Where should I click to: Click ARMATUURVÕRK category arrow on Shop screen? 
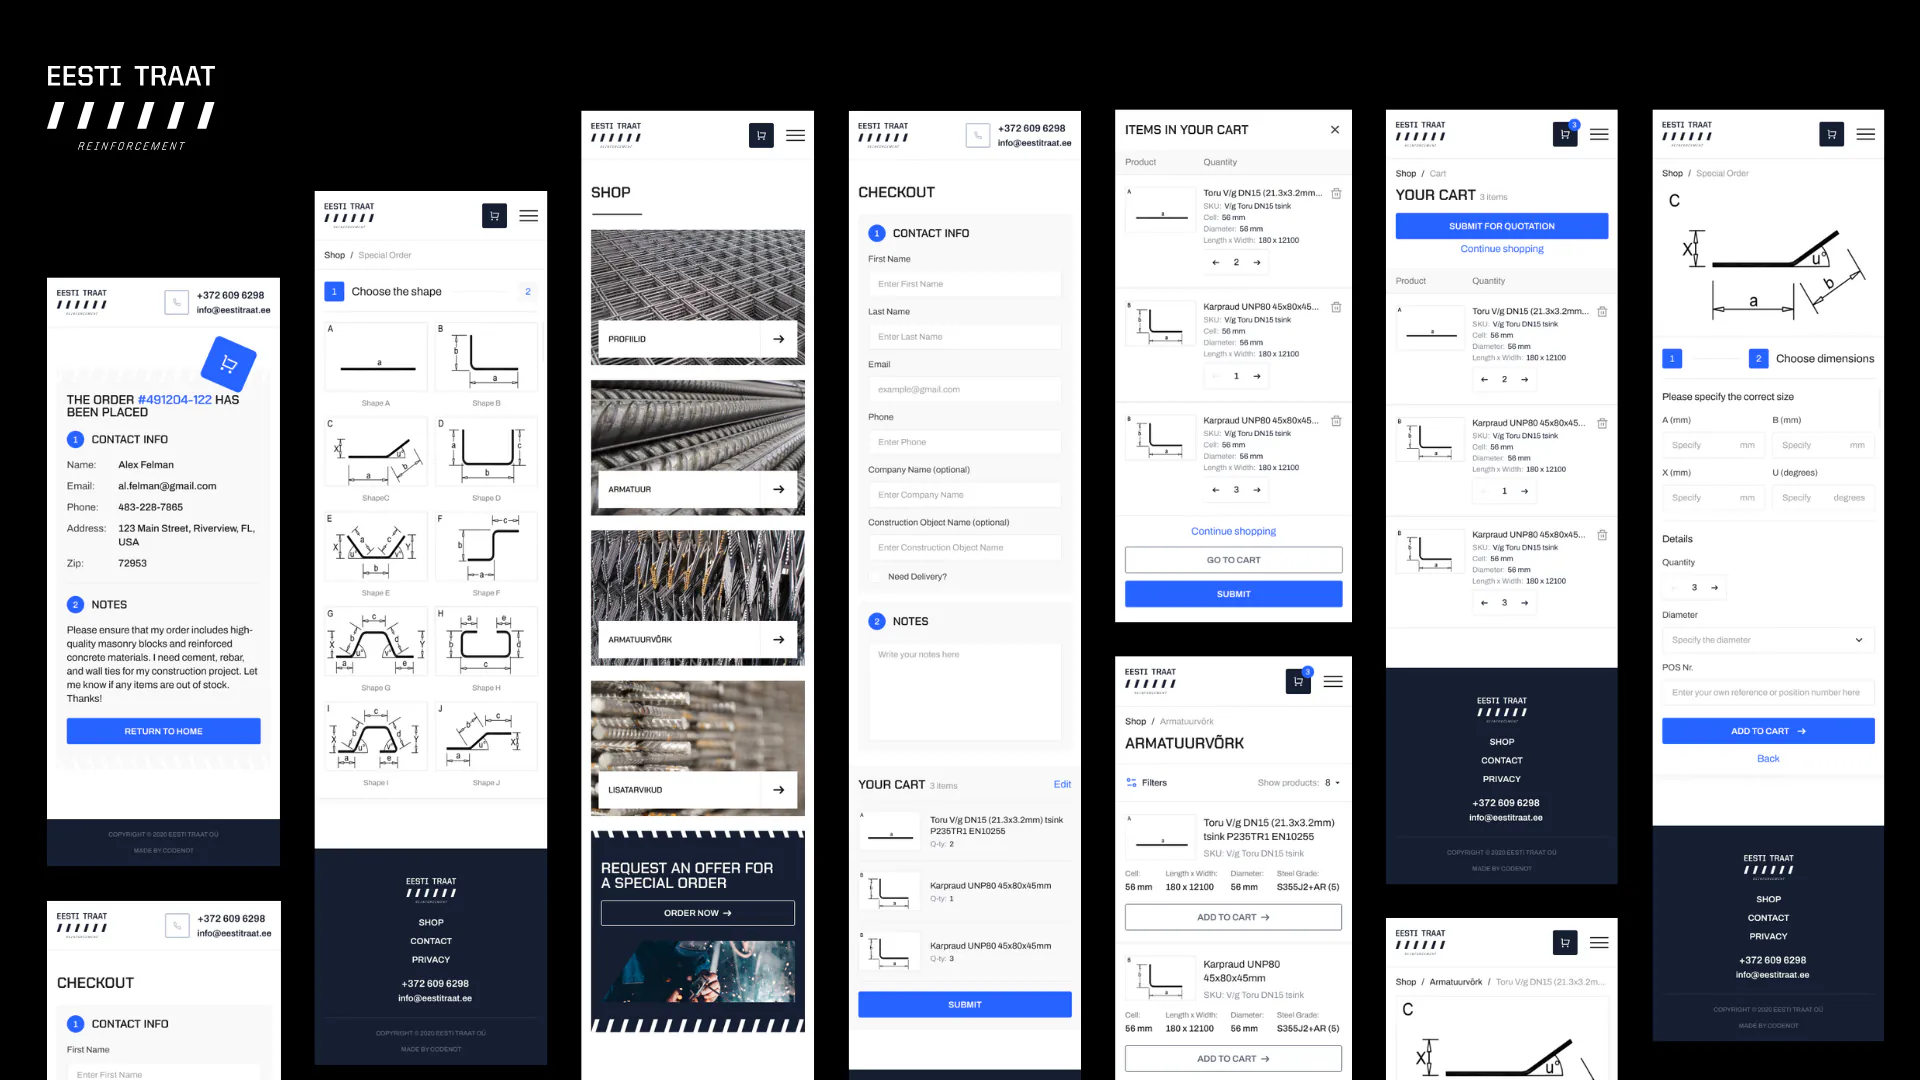[779, 640]
